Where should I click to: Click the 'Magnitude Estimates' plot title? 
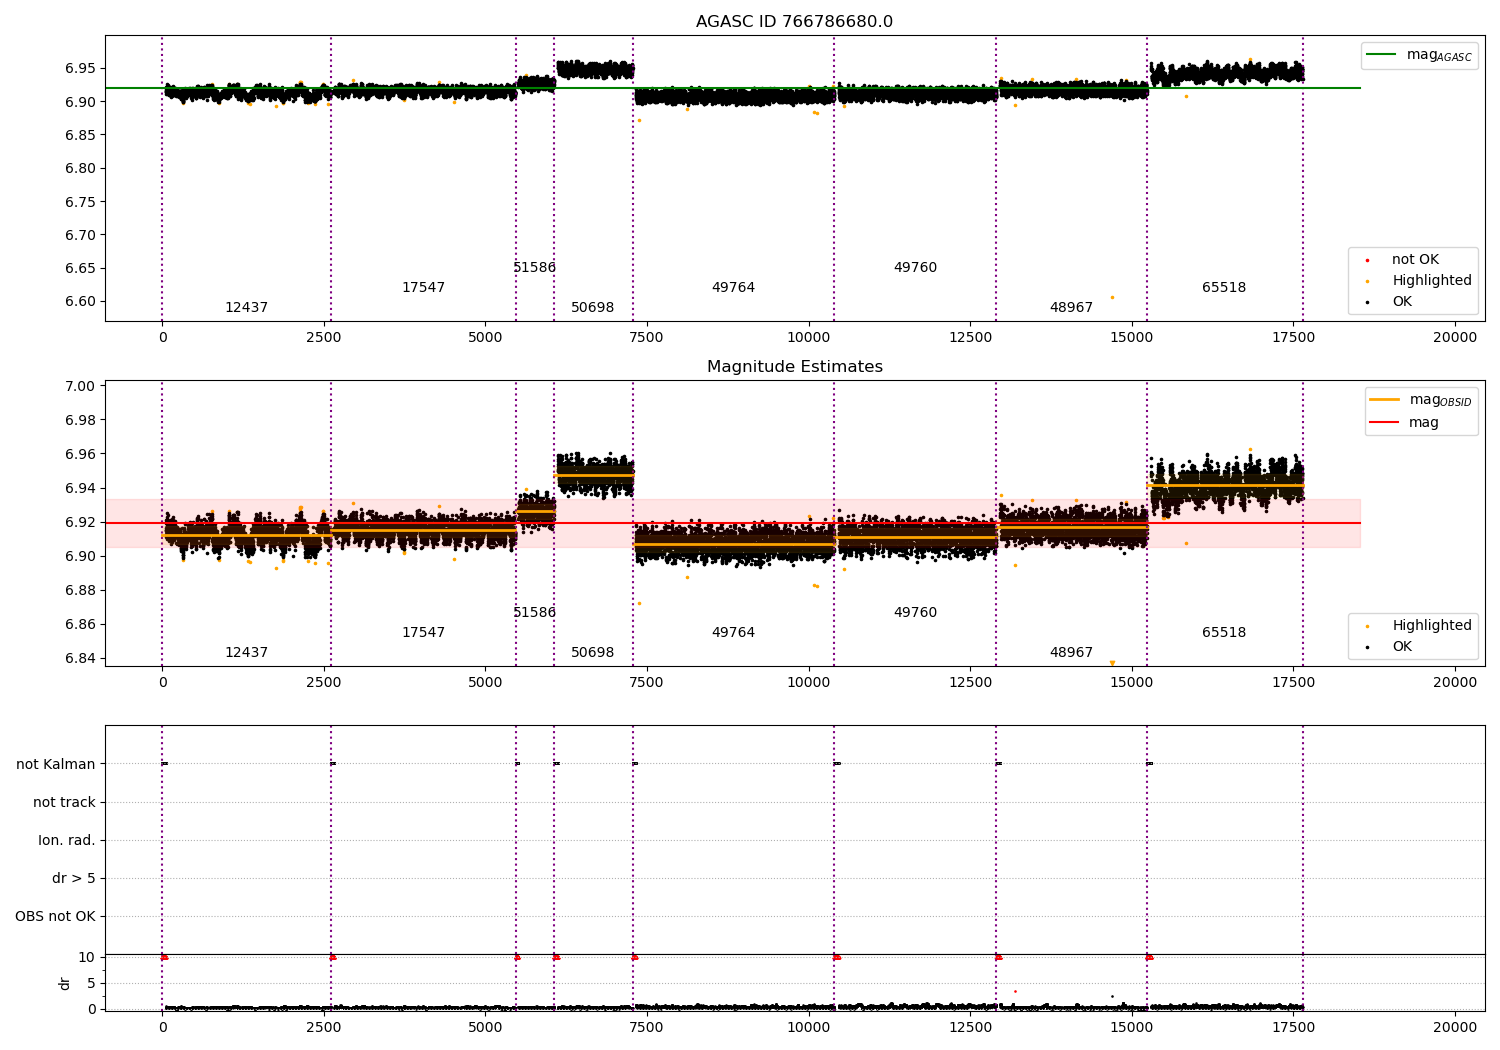(794, 367)
